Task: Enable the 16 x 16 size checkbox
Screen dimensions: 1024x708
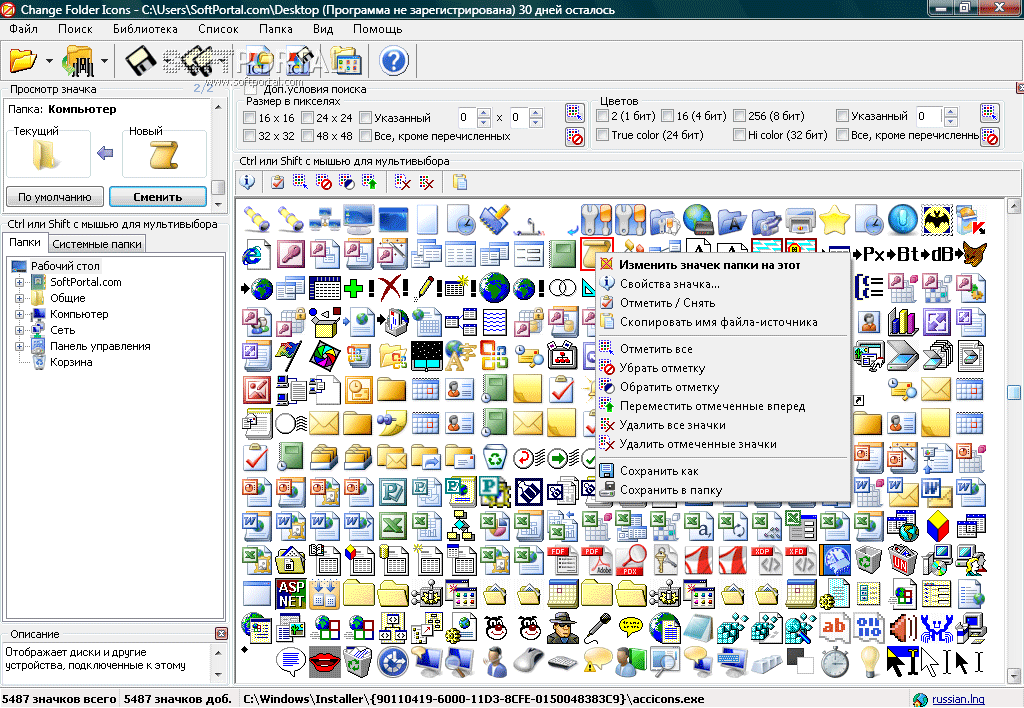Action: tap(249, 118)
